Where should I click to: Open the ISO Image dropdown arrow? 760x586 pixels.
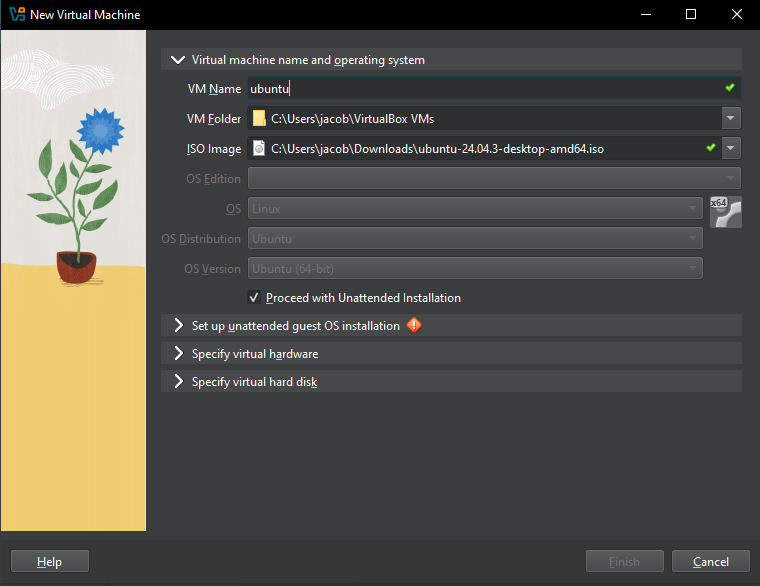[x=731, y=149]
